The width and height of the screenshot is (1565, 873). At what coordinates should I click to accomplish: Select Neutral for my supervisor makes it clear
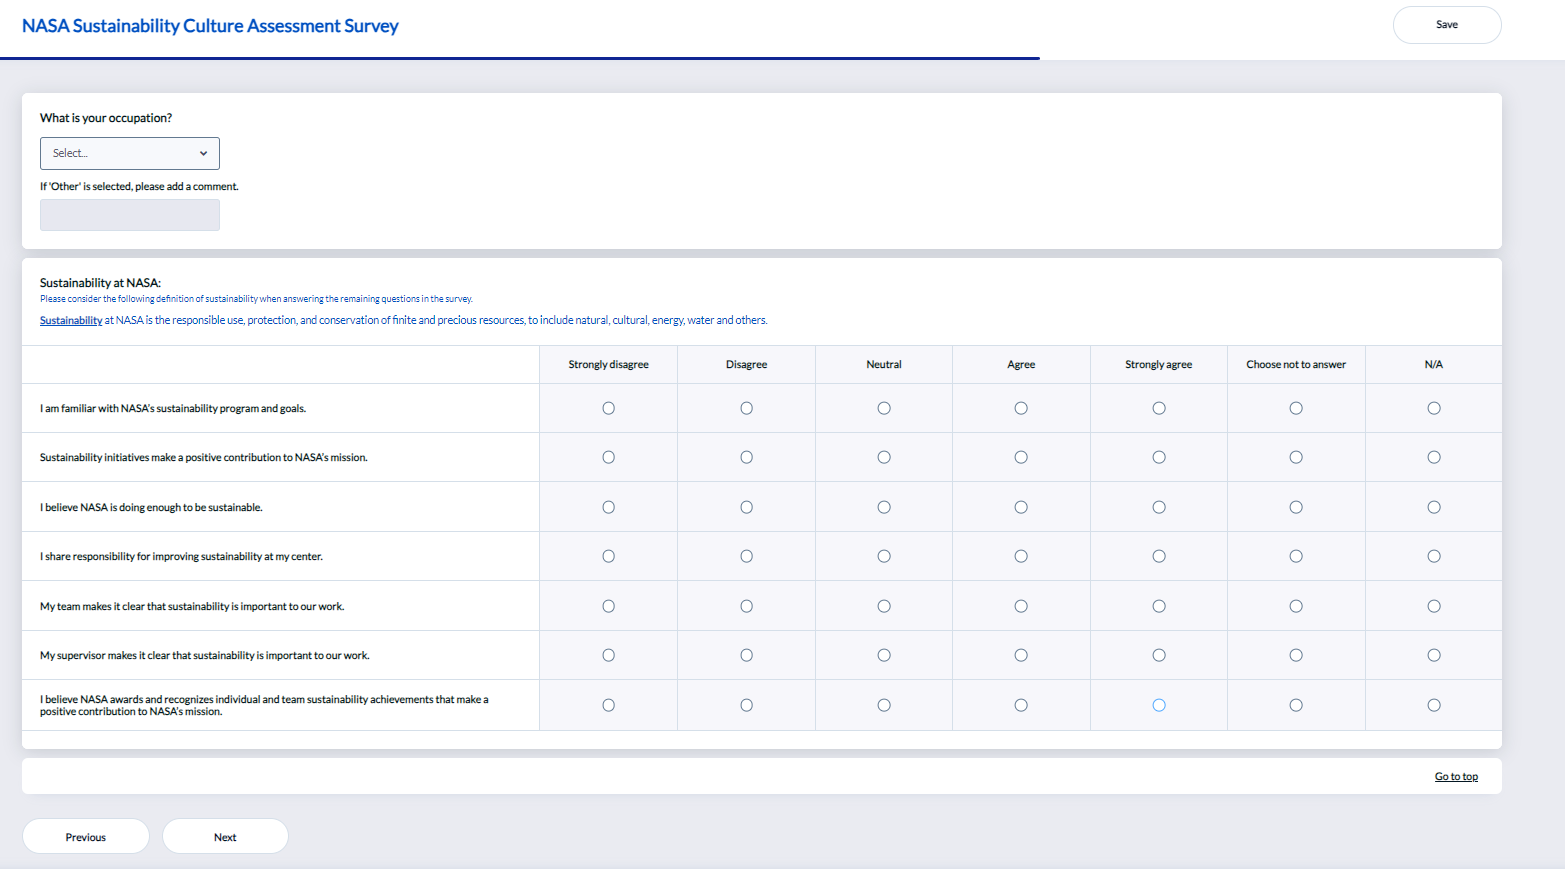coord(884,655)
